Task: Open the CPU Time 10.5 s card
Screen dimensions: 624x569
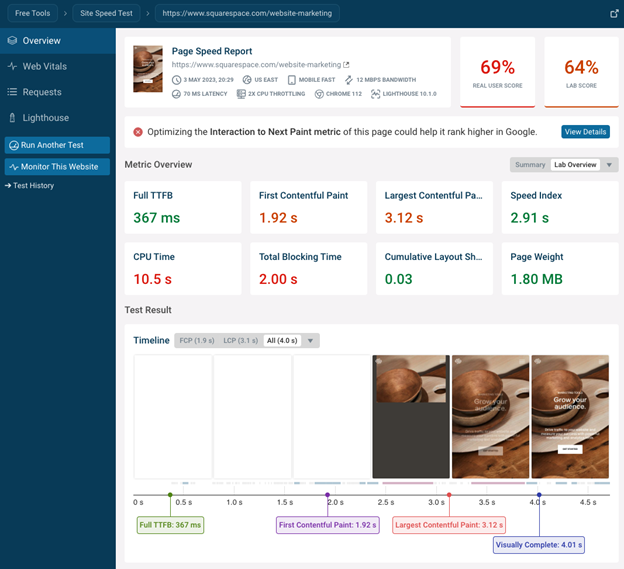Action: pos(183,269)
